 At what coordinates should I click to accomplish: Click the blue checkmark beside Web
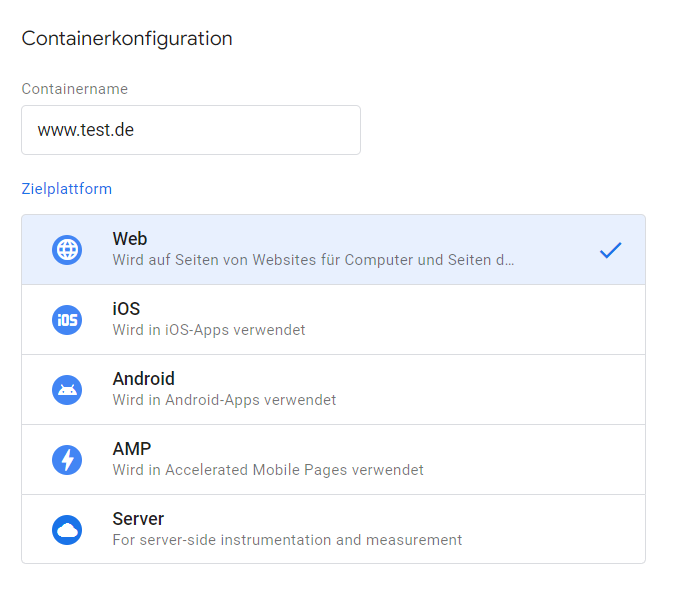coord(610,250)
